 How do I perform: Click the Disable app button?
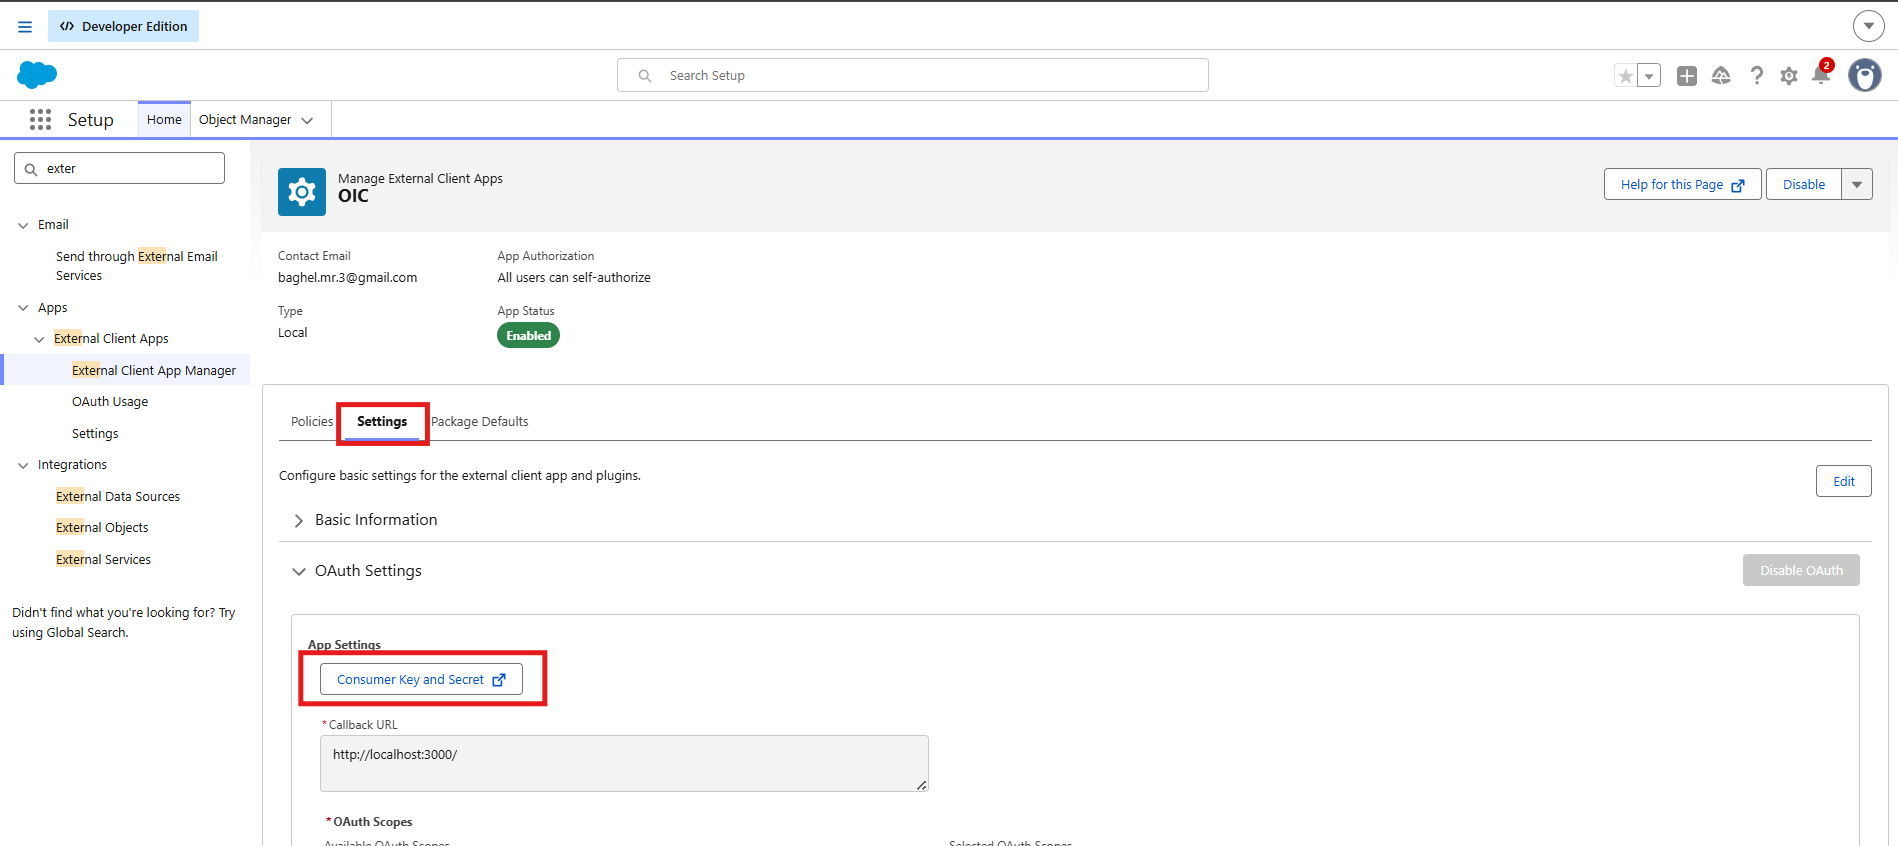click(x=1804, y=184)
